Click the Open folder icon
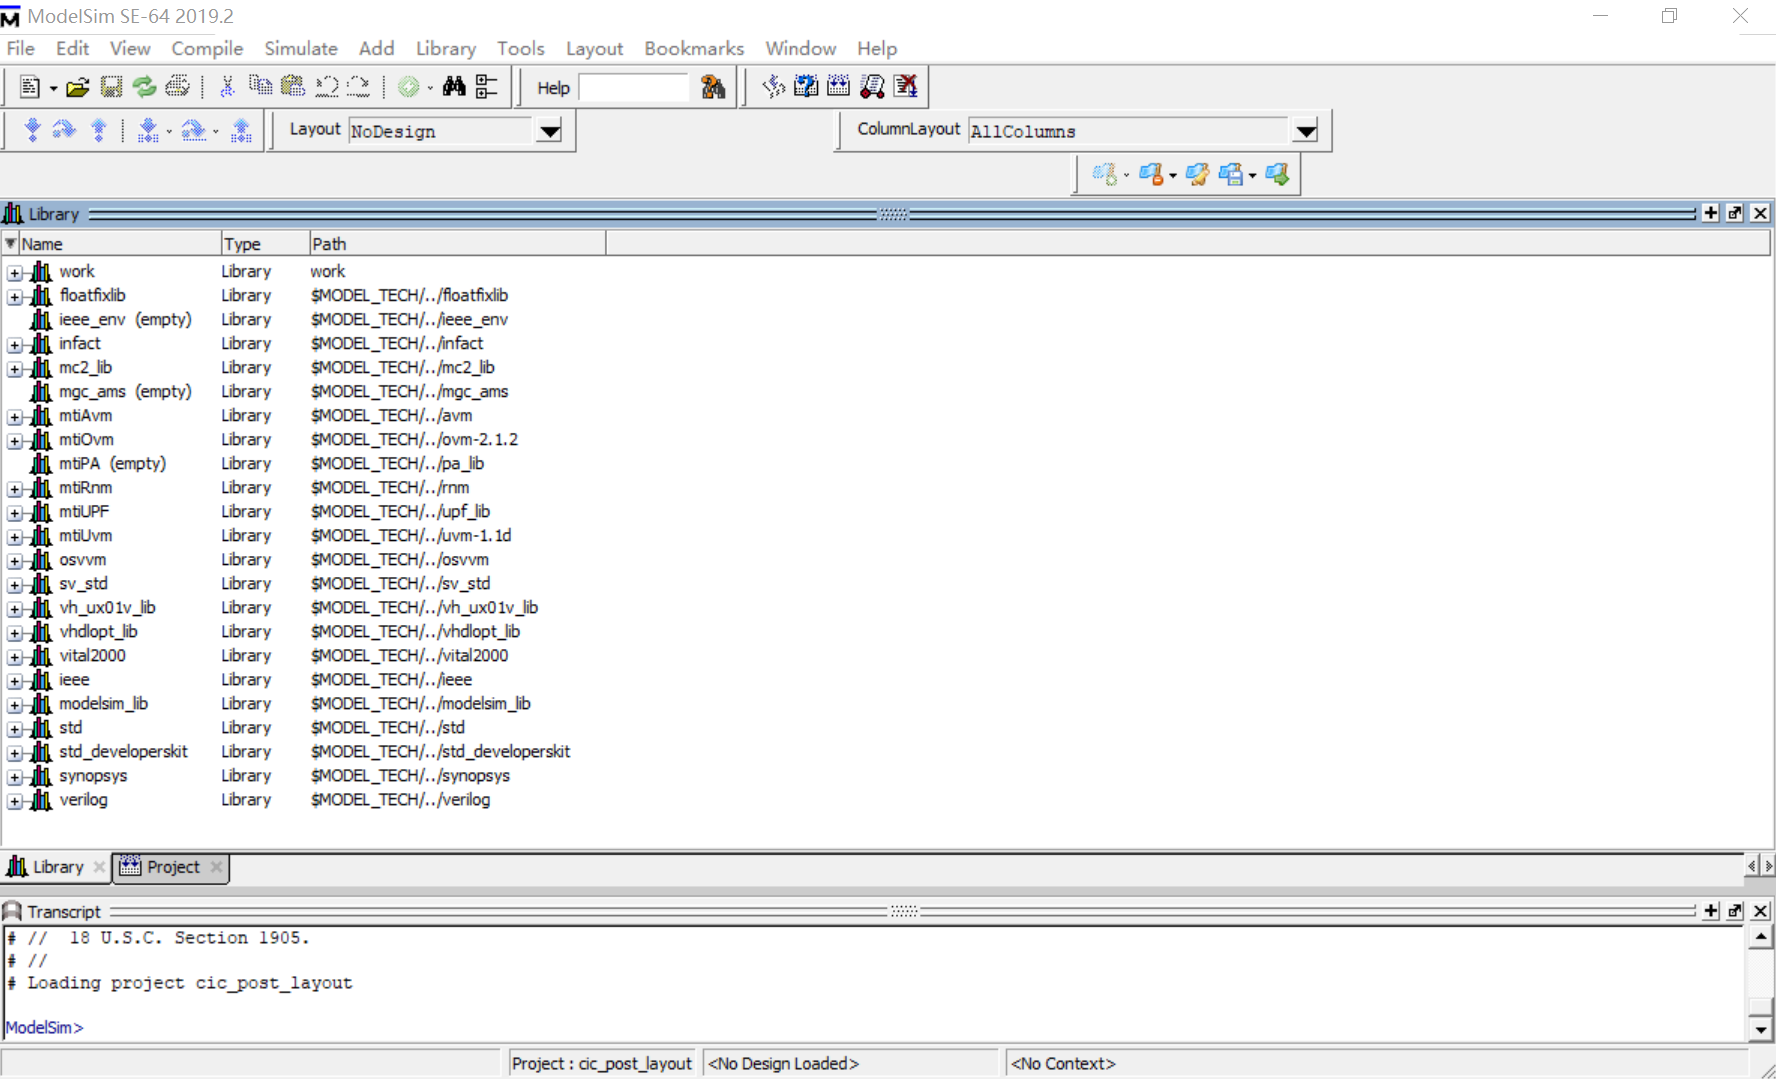1776x1079 pixels. point(77,87)
